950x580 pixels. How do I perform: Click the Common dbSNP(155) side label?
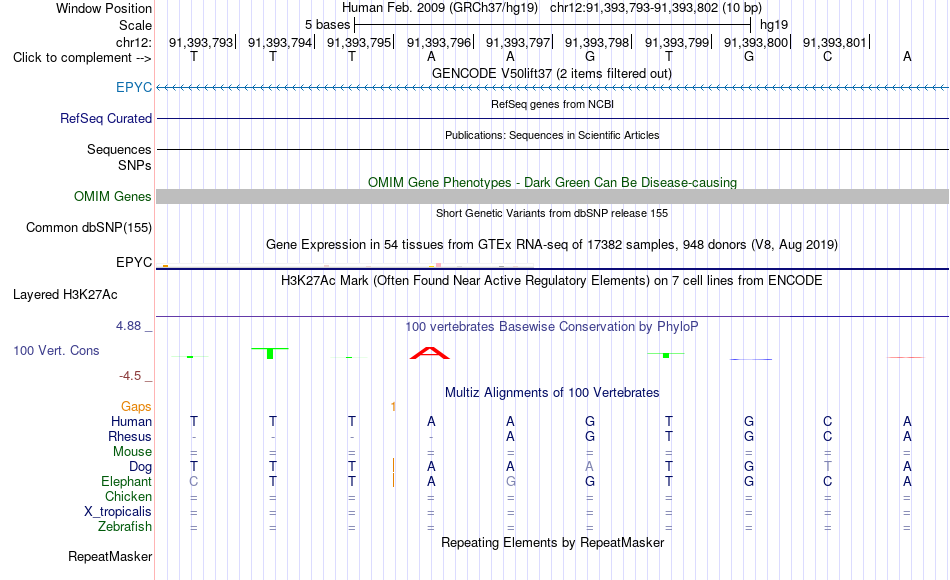(x=89, y=228)
